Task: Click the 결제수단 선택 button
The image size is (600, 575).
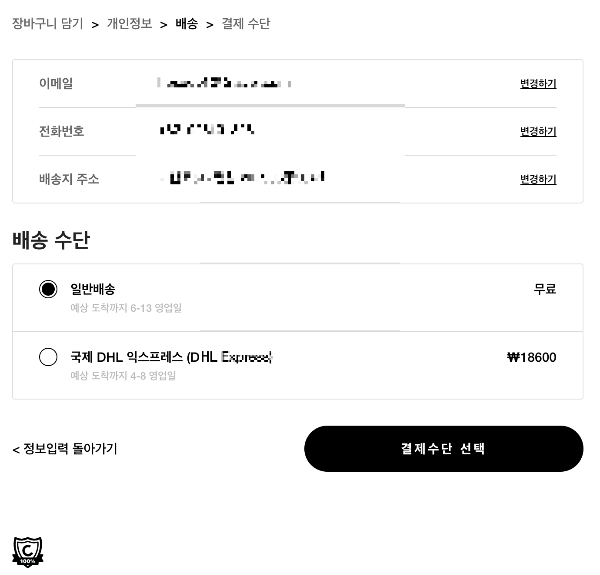Action: tap(443, 449)
